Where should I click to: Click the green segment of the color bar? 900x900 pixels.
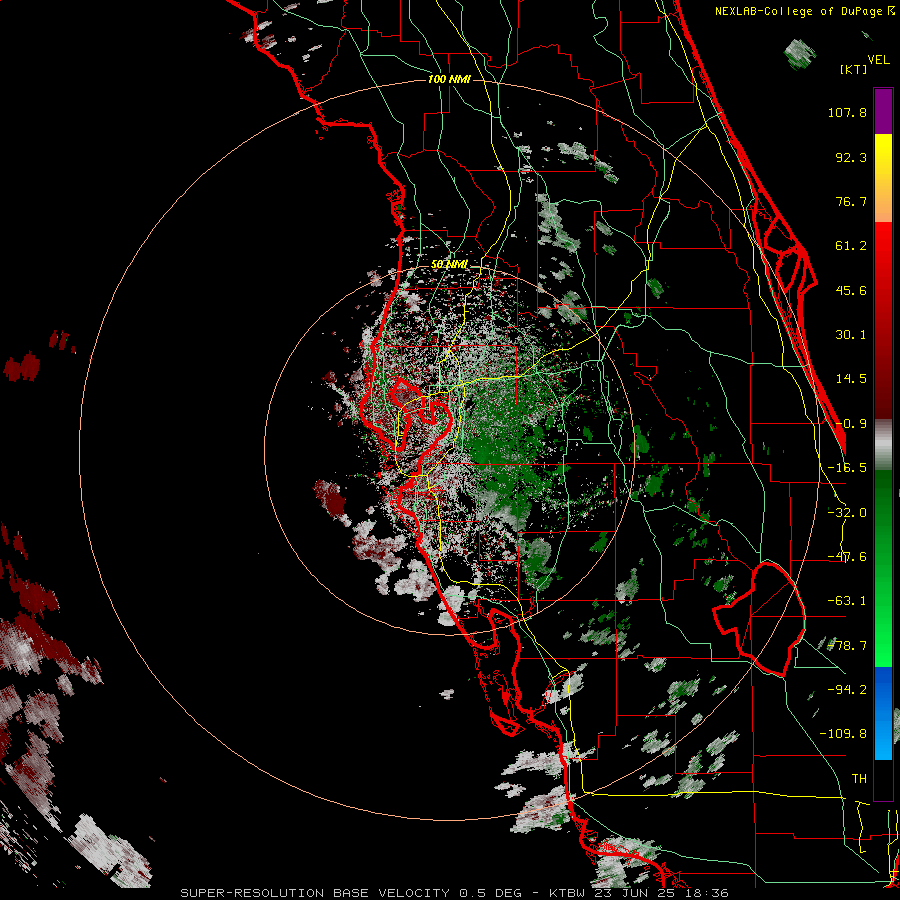coord(883,568)
